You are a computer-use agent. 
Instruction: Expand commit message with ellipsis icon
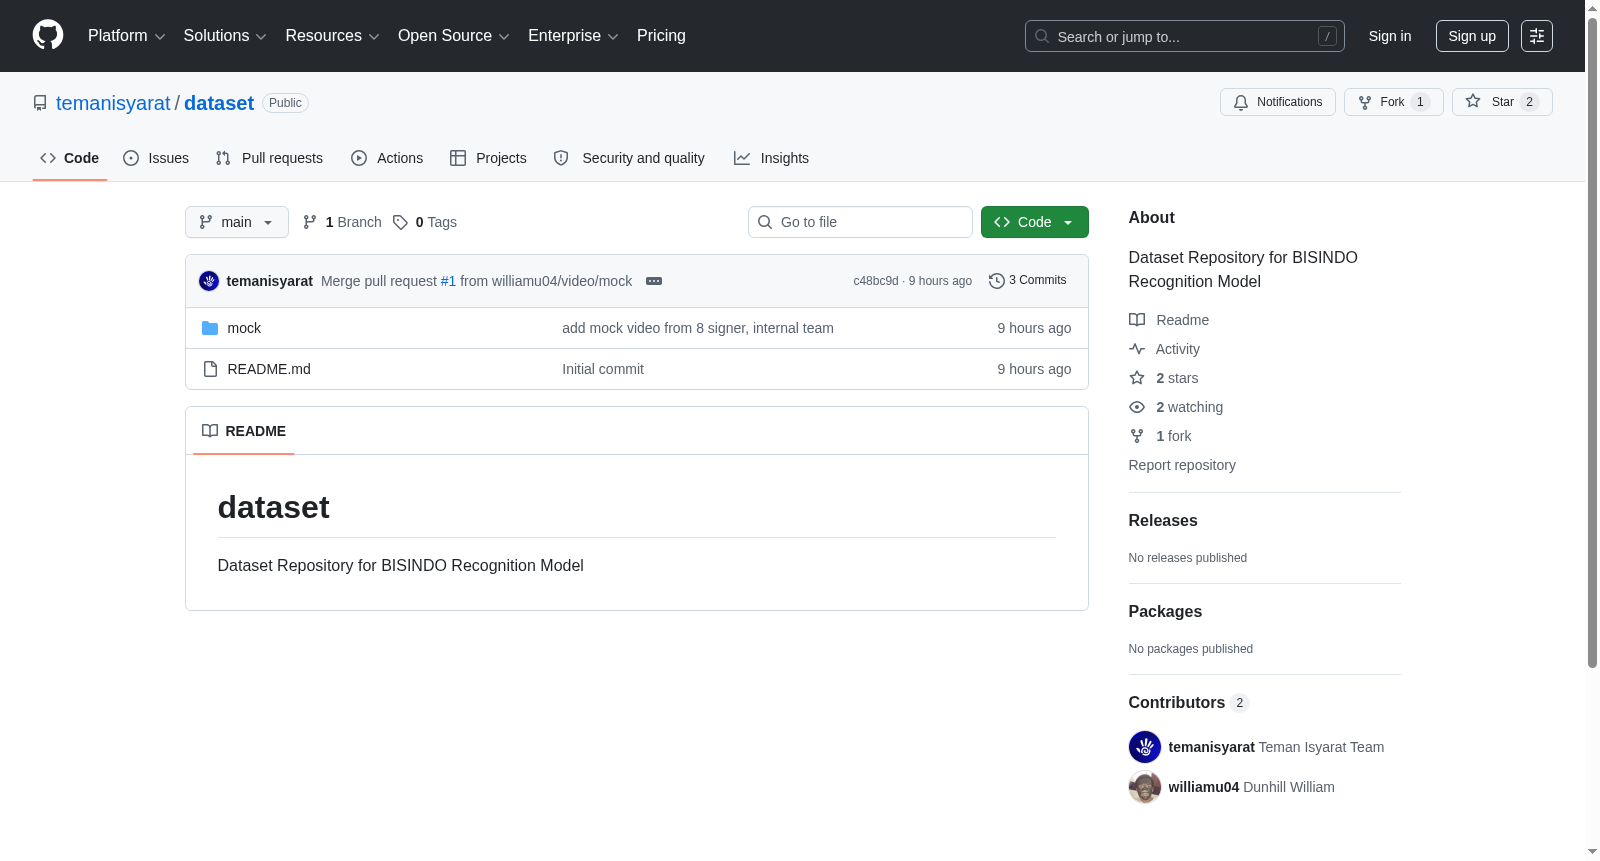pyautogui.click(x=654, y=281)
